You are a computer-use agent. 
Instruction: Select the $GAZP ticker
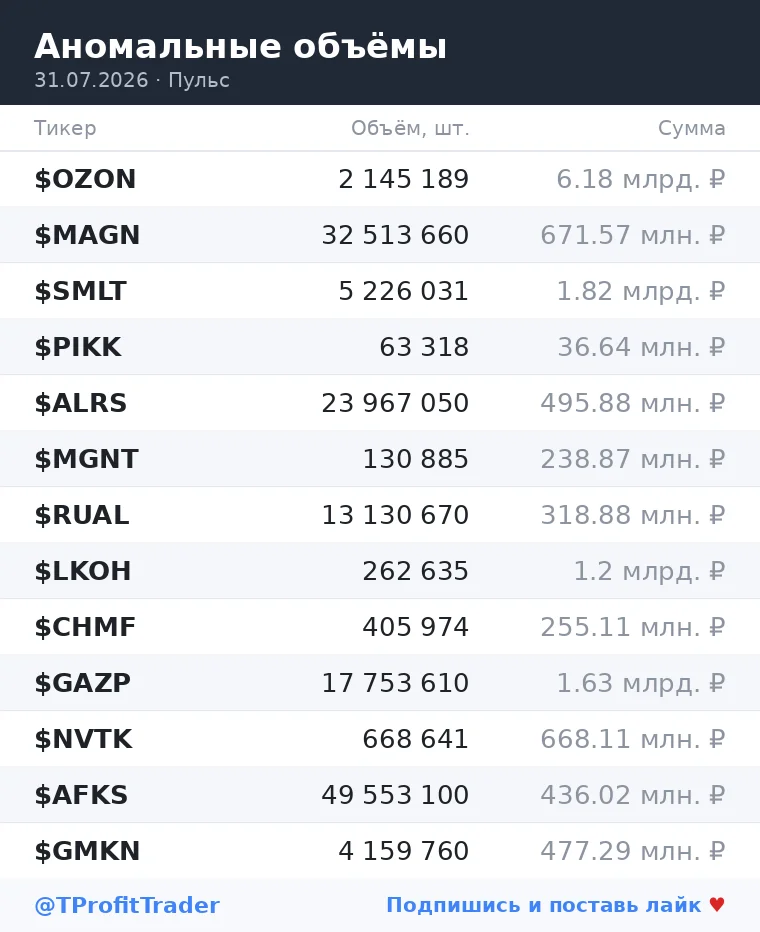[83, 682]
